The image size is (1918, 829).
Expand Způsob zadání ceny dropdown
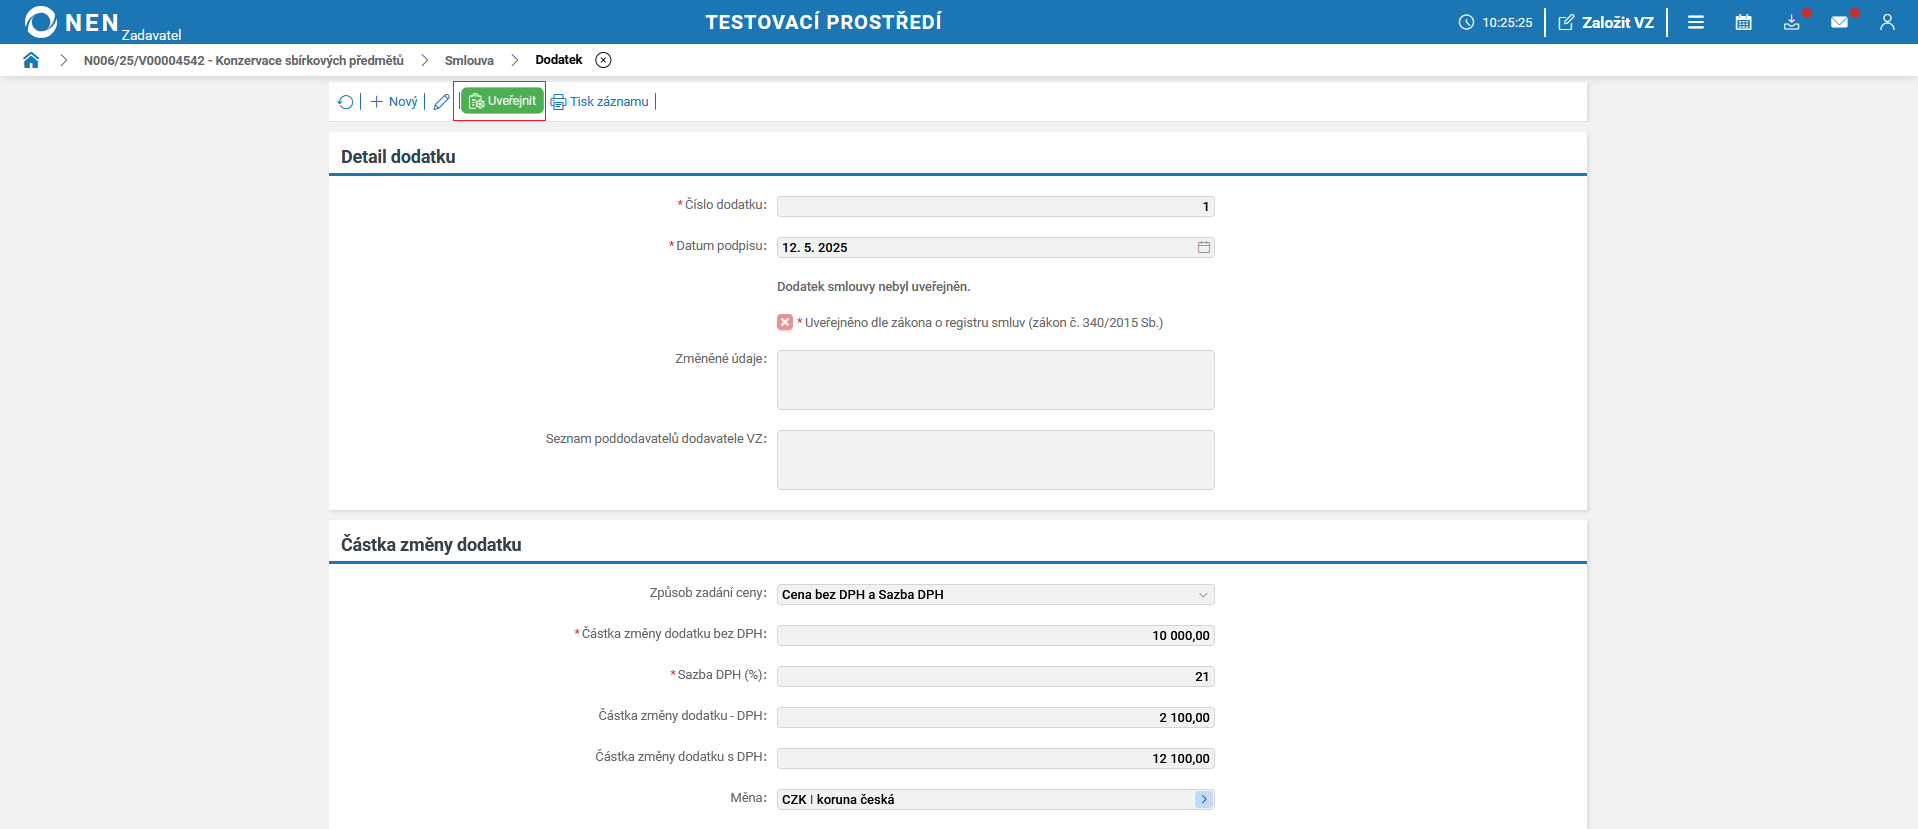pyautogui.click(x=1203, y=595)
